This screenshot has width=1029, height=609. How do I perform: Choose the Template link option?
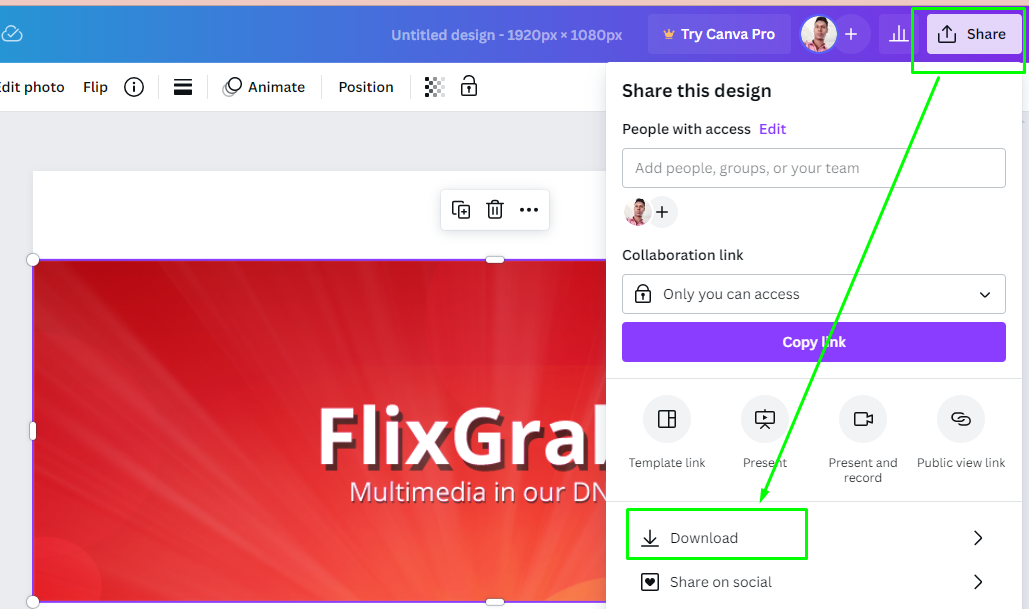[x=667, y=433]
